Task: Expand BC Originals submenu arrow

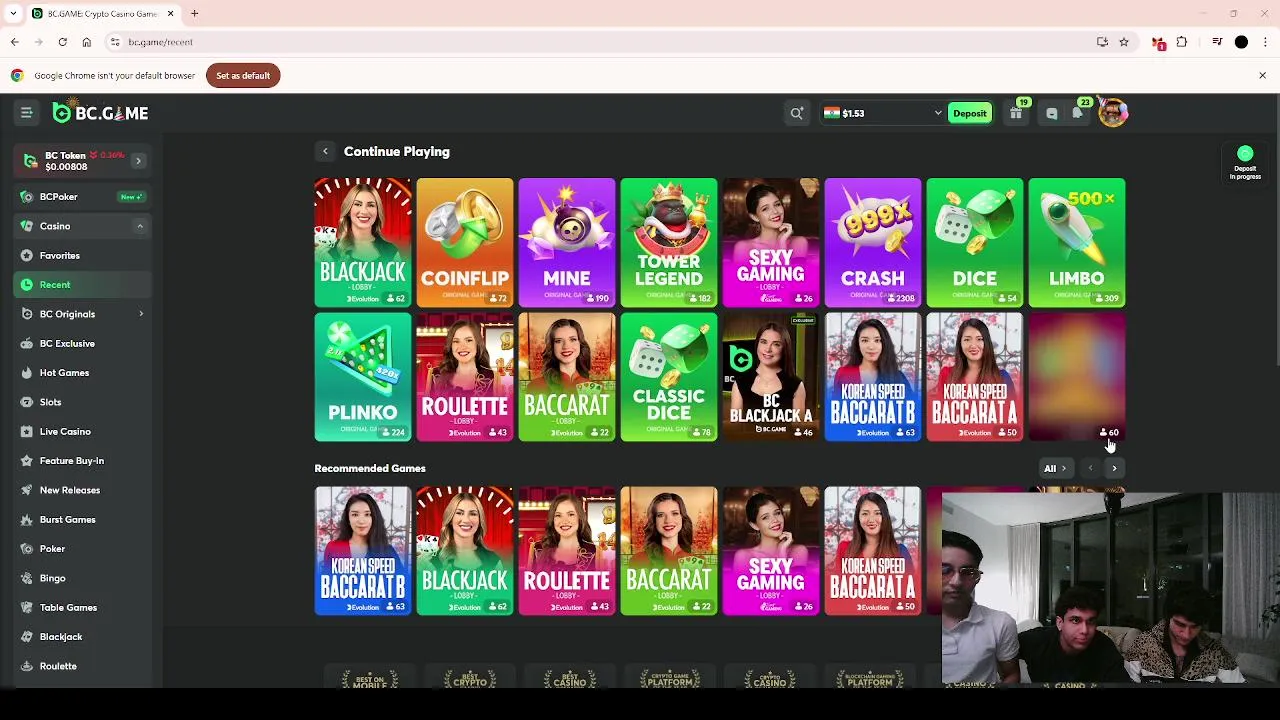Action: click(140, 314)
